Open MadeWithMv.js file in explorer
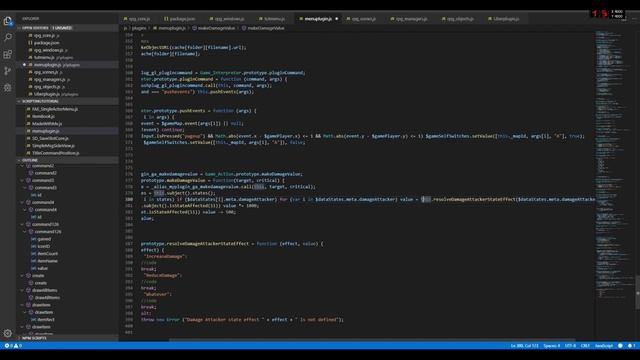Screen dimensions: 640x360 [x=67, y=124]
